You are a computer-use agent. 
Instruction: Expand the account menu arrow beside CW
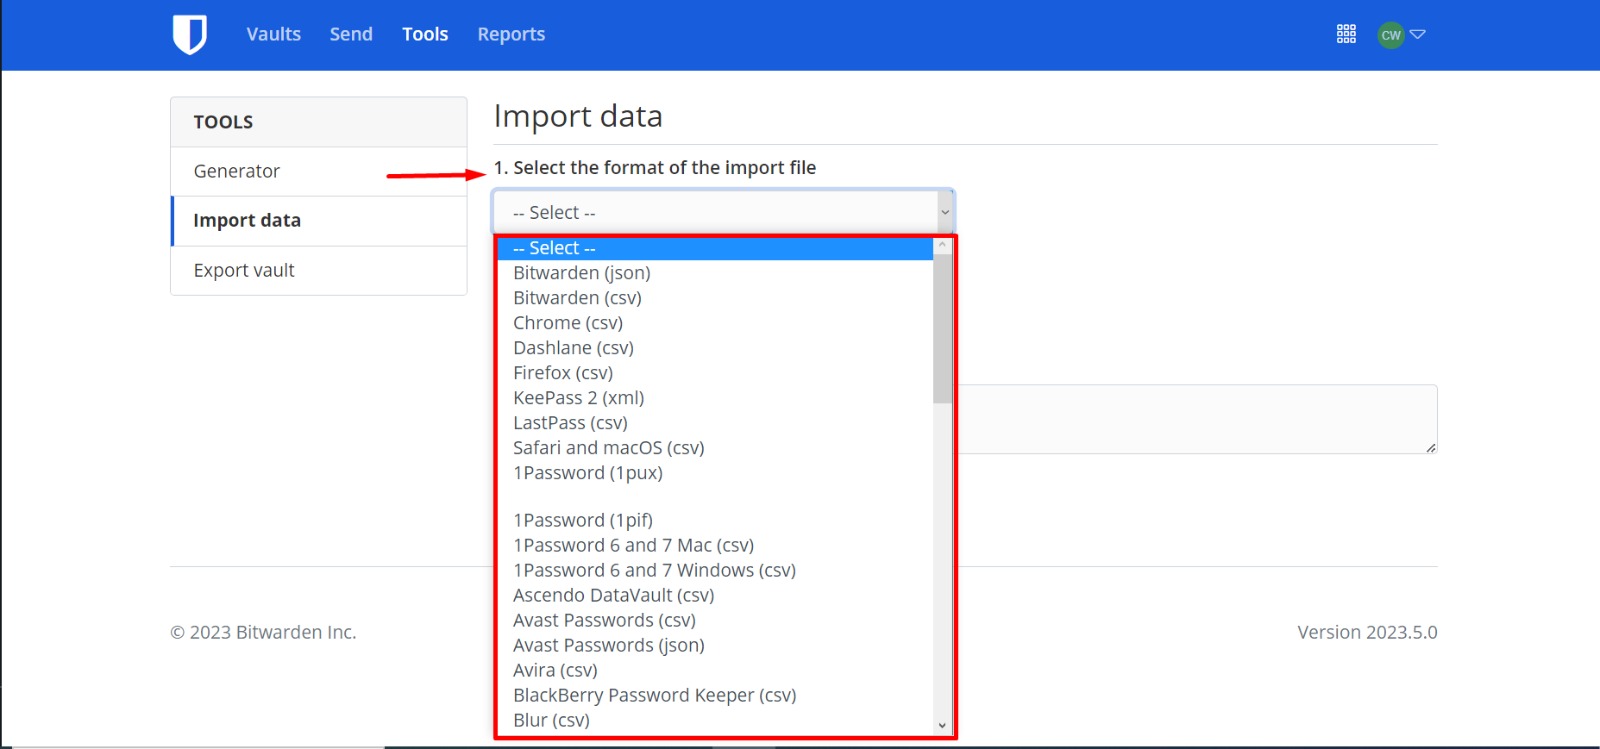coord(1417,35)
